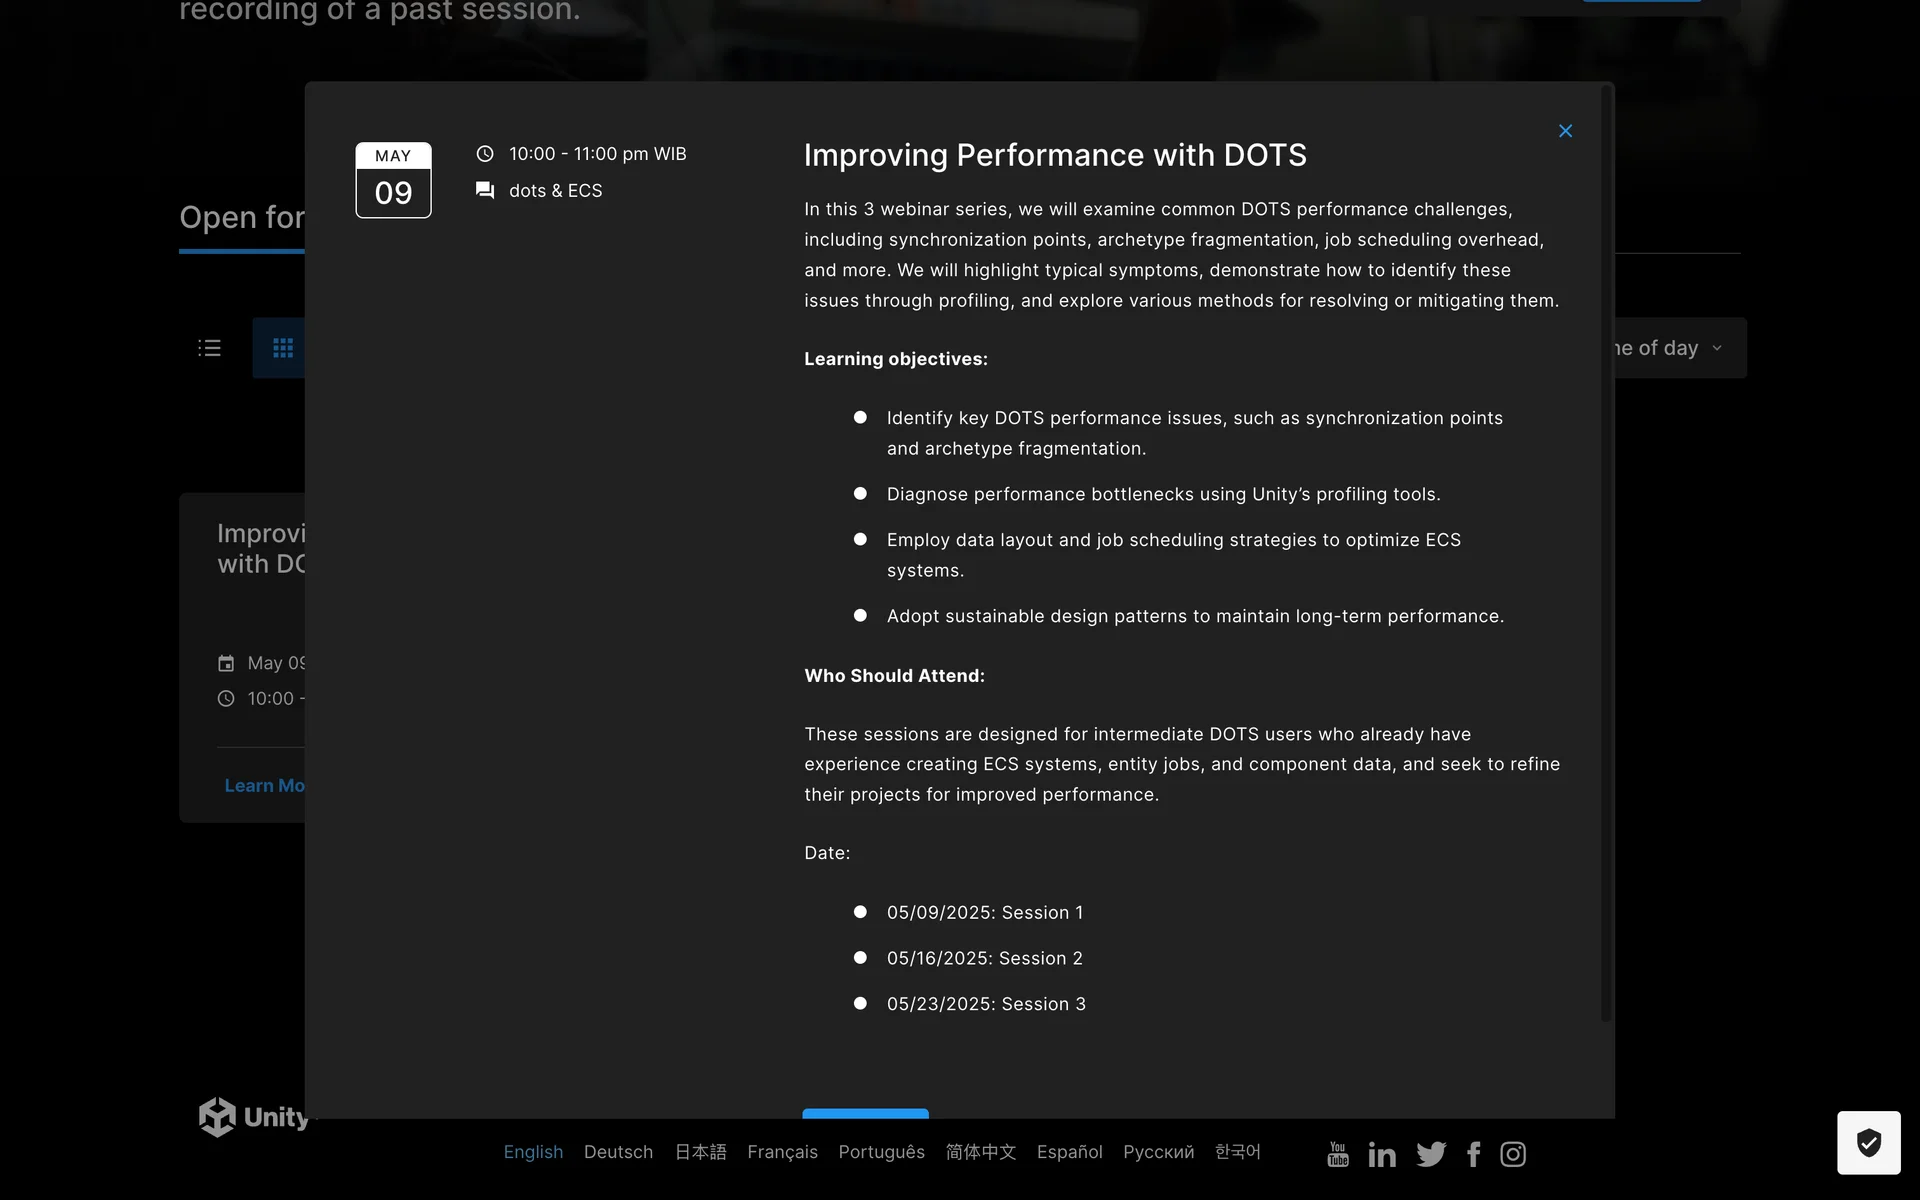Open Unity YouTube channel icon

1337,1154
